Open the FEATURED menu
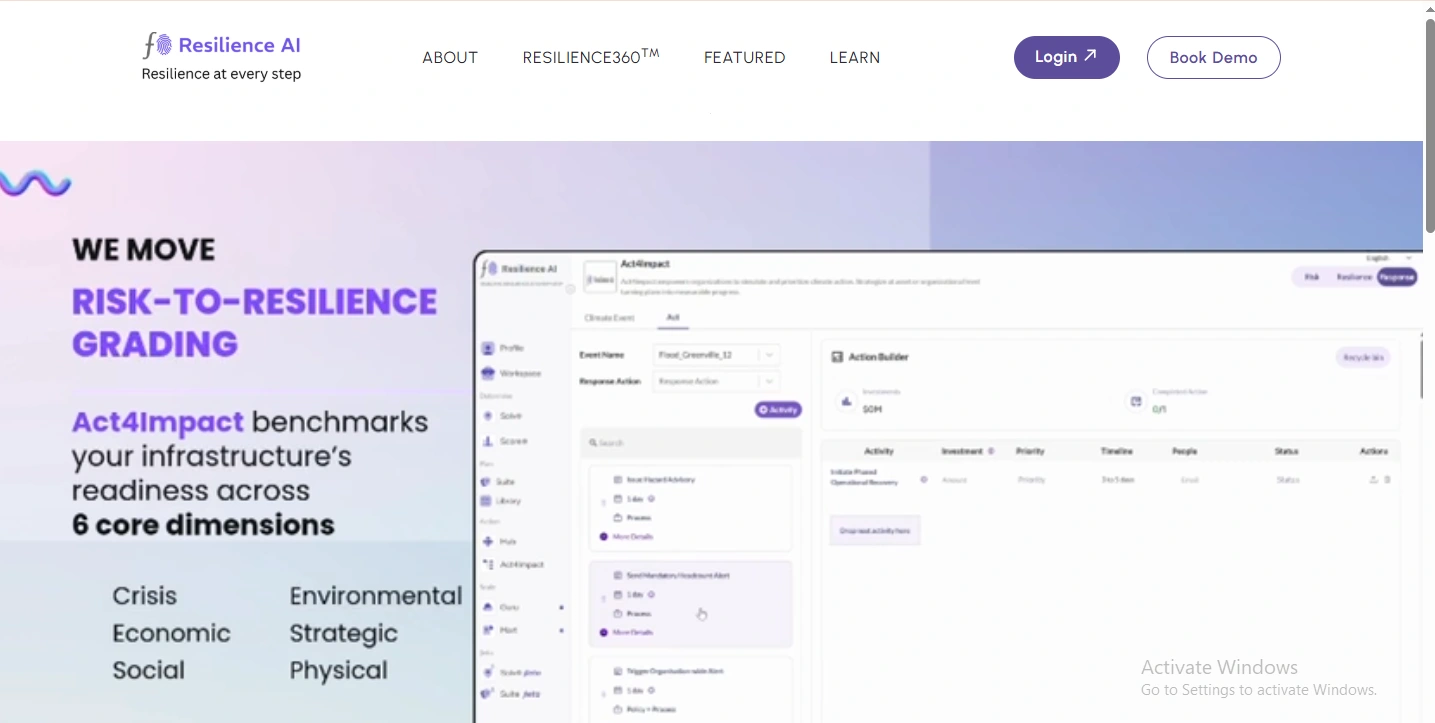 pos(745,58)
